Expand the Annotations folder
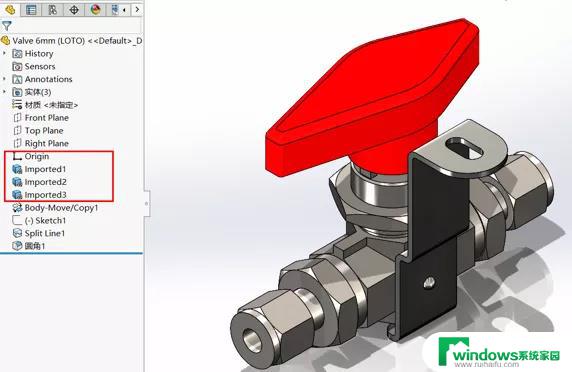 [x=4, y=79]
